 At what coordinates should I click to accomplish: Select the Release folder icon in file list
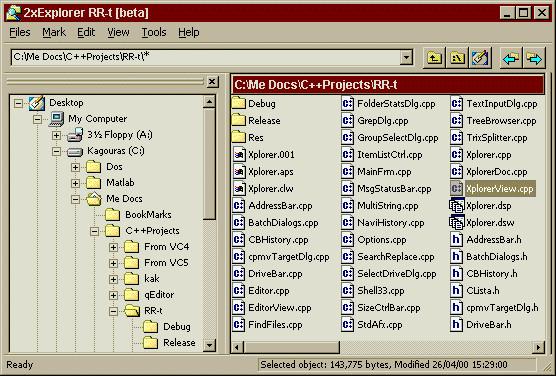point(239,120)
